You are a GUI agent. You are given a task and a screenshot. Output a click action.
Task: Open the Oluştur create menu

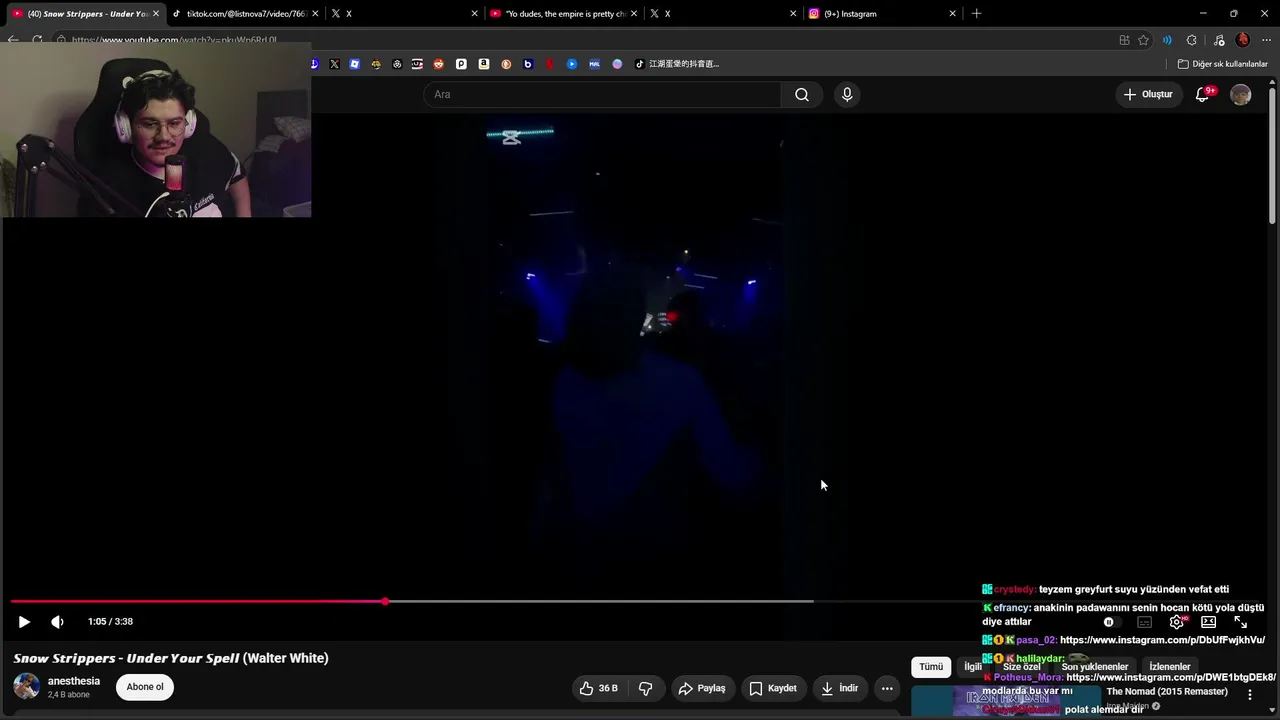coord(1148,94)
